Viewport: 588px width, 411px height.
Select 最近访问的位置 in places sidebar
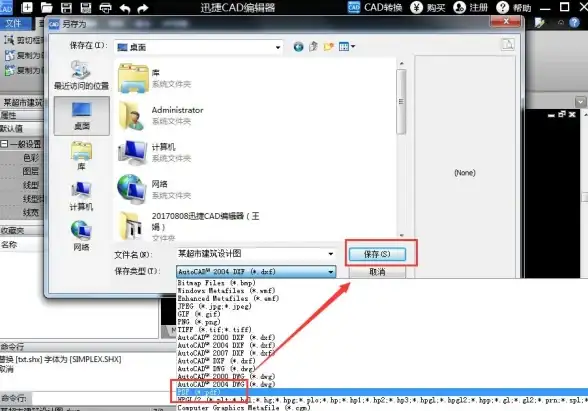(81, 75)
